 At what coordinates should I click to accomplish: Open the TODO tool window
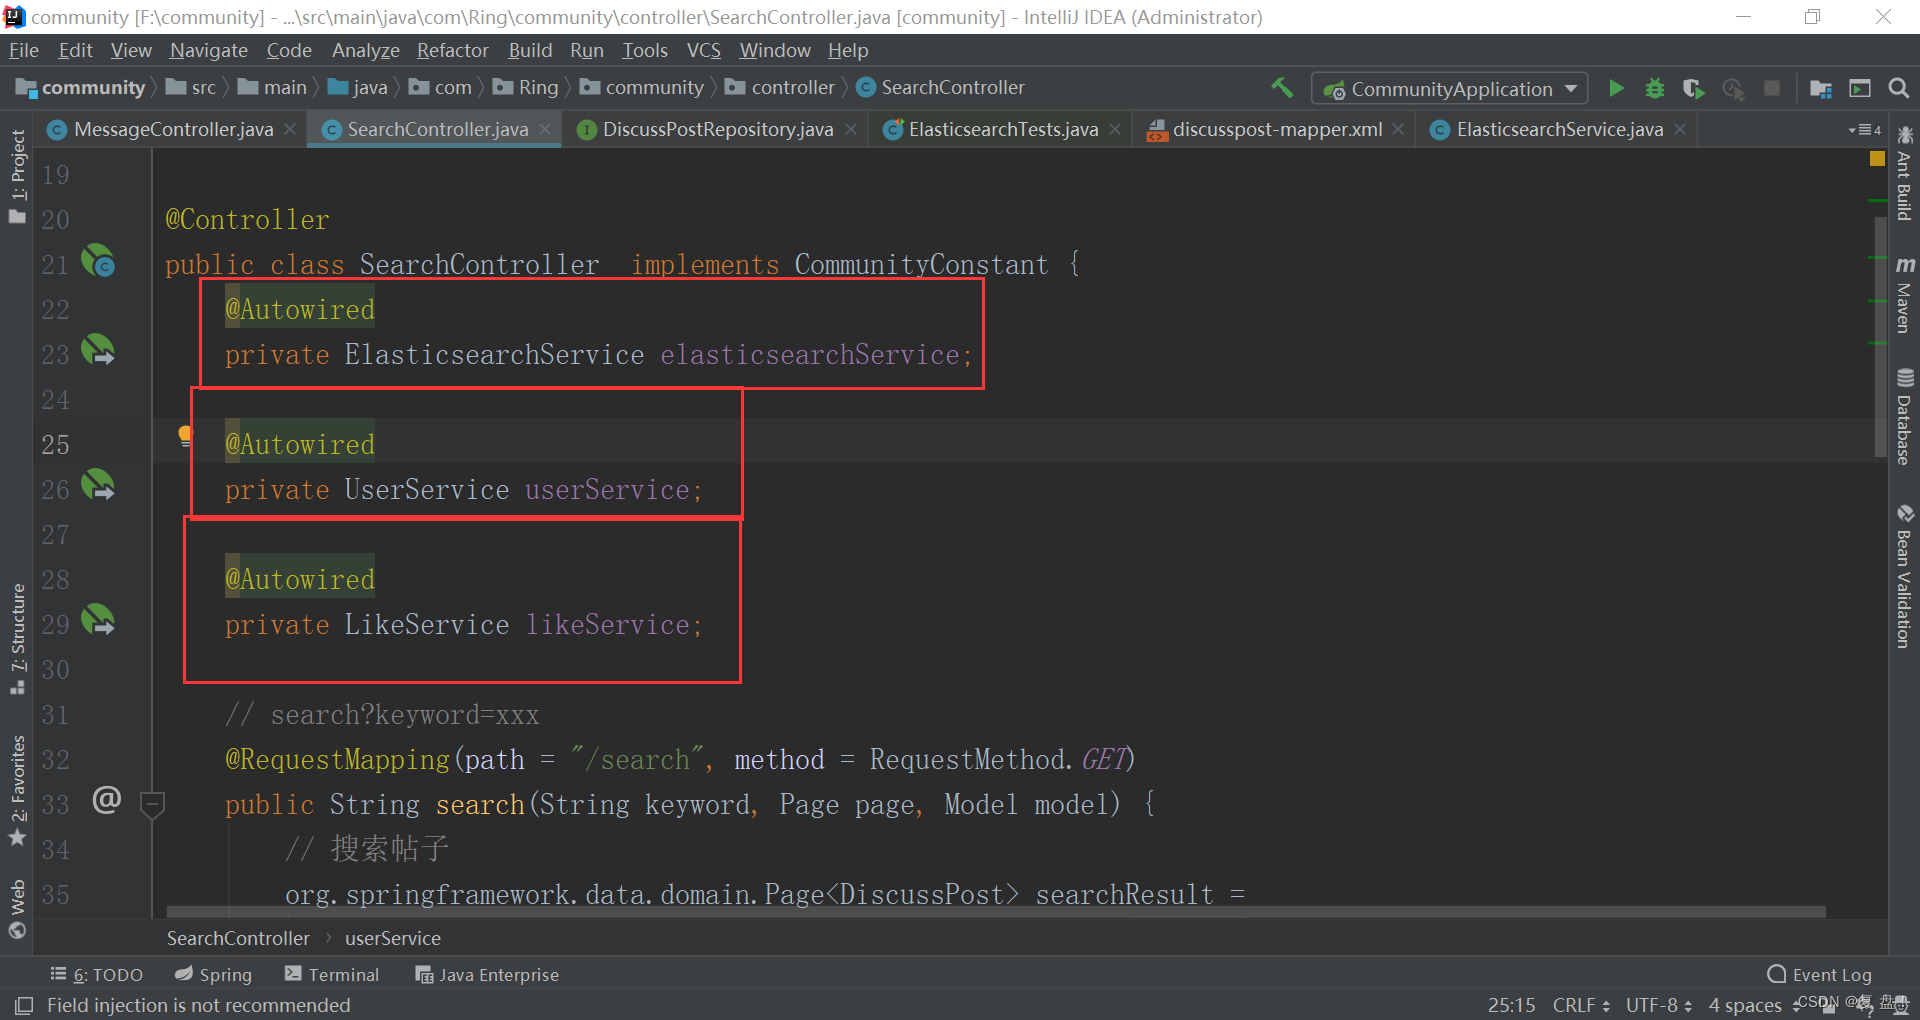(97, 974)
